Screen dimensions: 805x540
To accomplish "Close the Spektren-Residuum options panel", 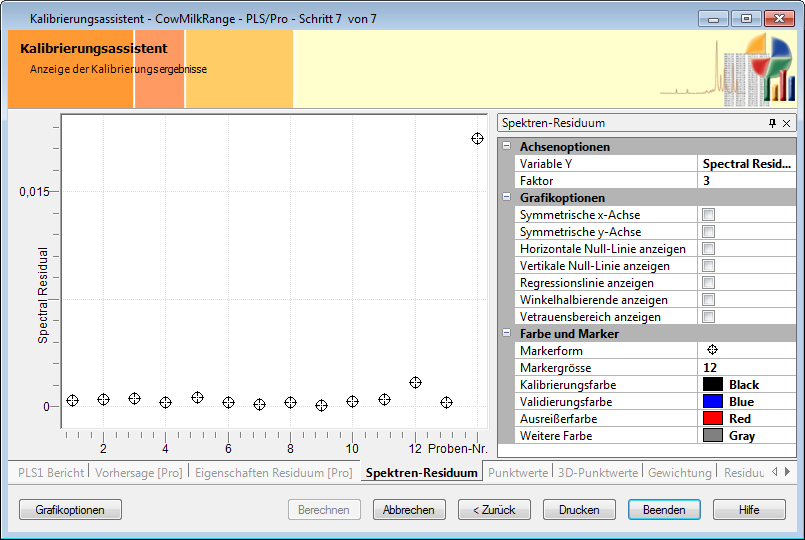I will (787, 123).
